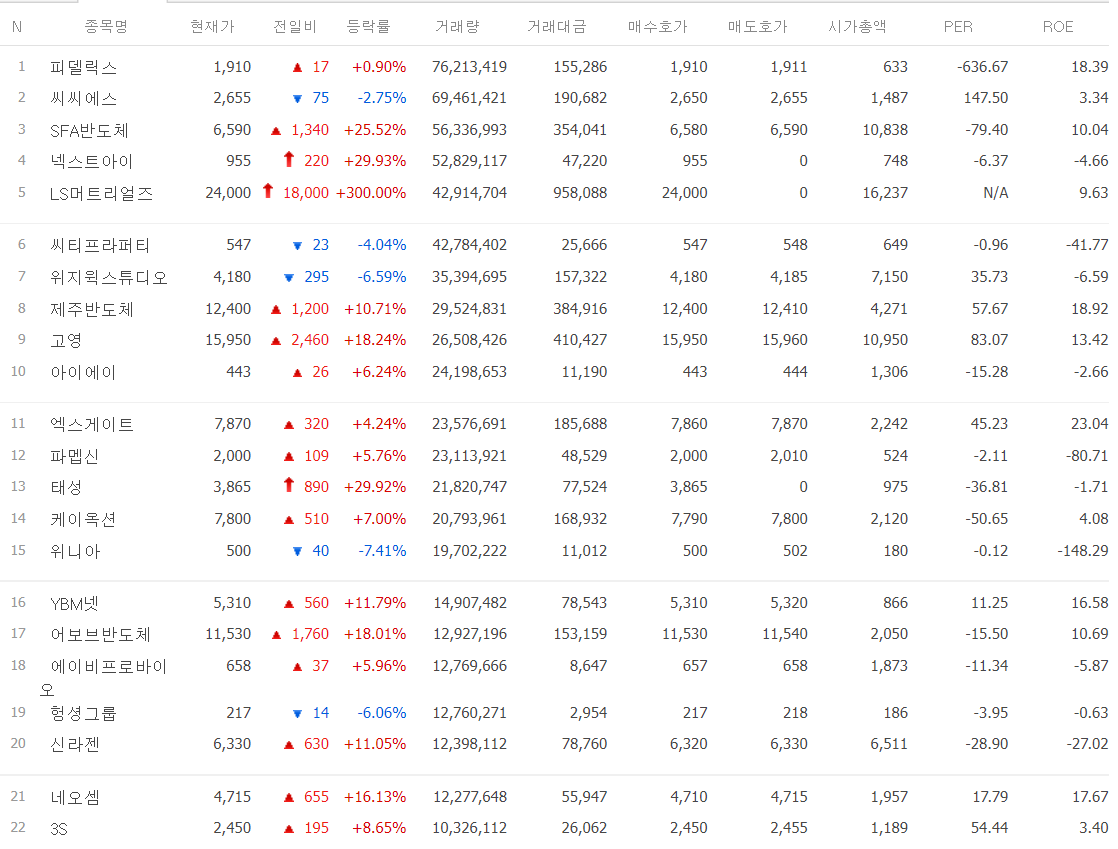Image resolution: width=1118 pixels, height=849 pixels.
Task: Open the SFA반도체 stock link
Action: click(89, 130)
